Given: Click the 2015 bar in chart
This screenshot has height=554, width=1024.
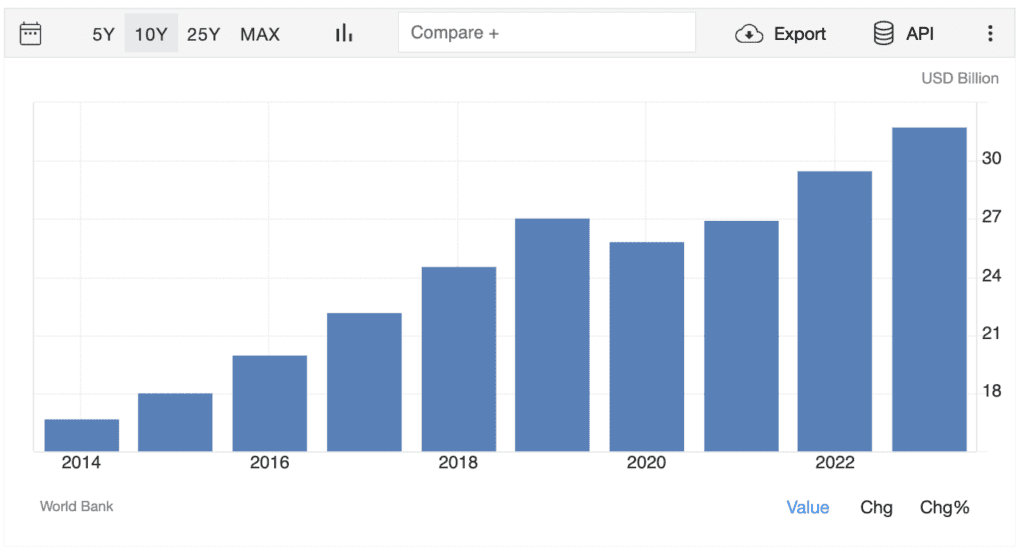Looking at the screenshot, I should pos(175,422).
